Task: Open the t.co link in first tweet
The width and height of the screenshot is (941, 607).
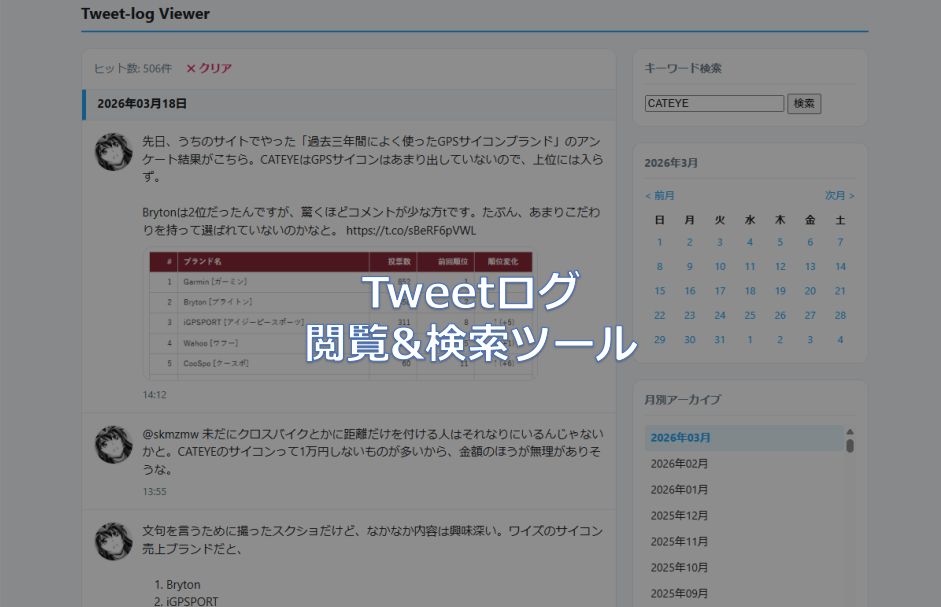Action: point(411,230)
